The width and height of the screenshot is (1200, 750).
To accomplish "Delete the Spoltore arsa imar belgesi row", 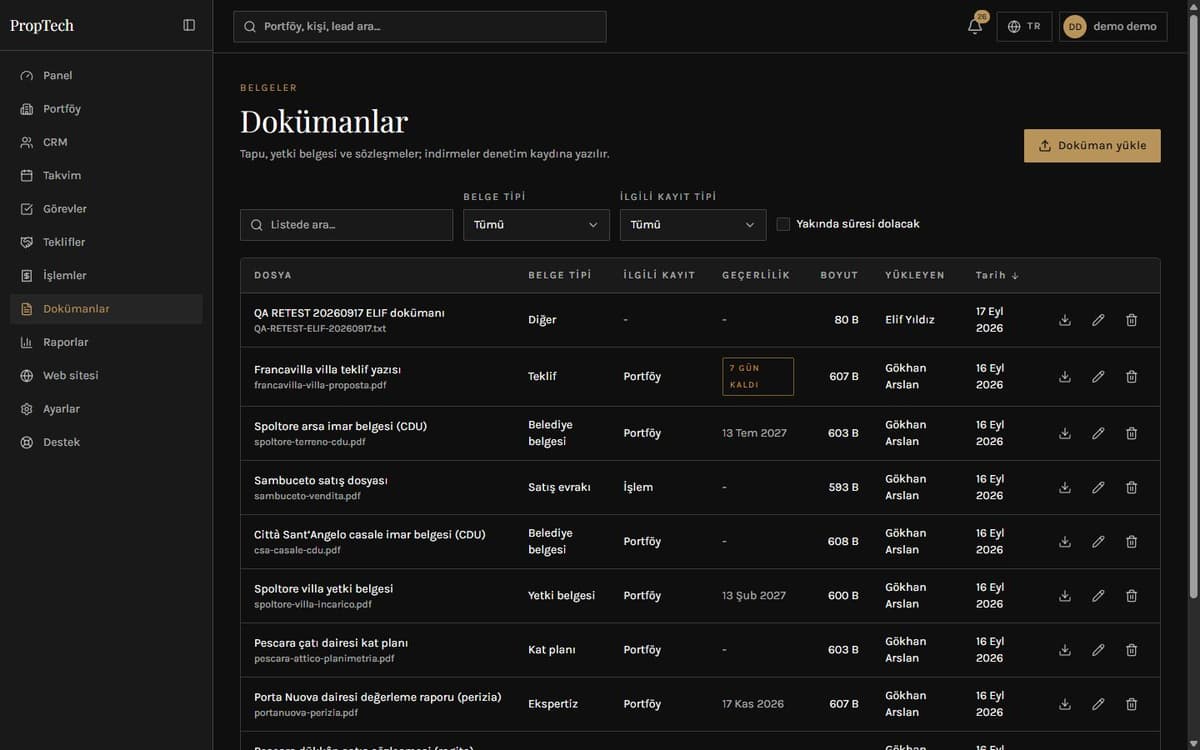I will click(x=1131, y=434).
